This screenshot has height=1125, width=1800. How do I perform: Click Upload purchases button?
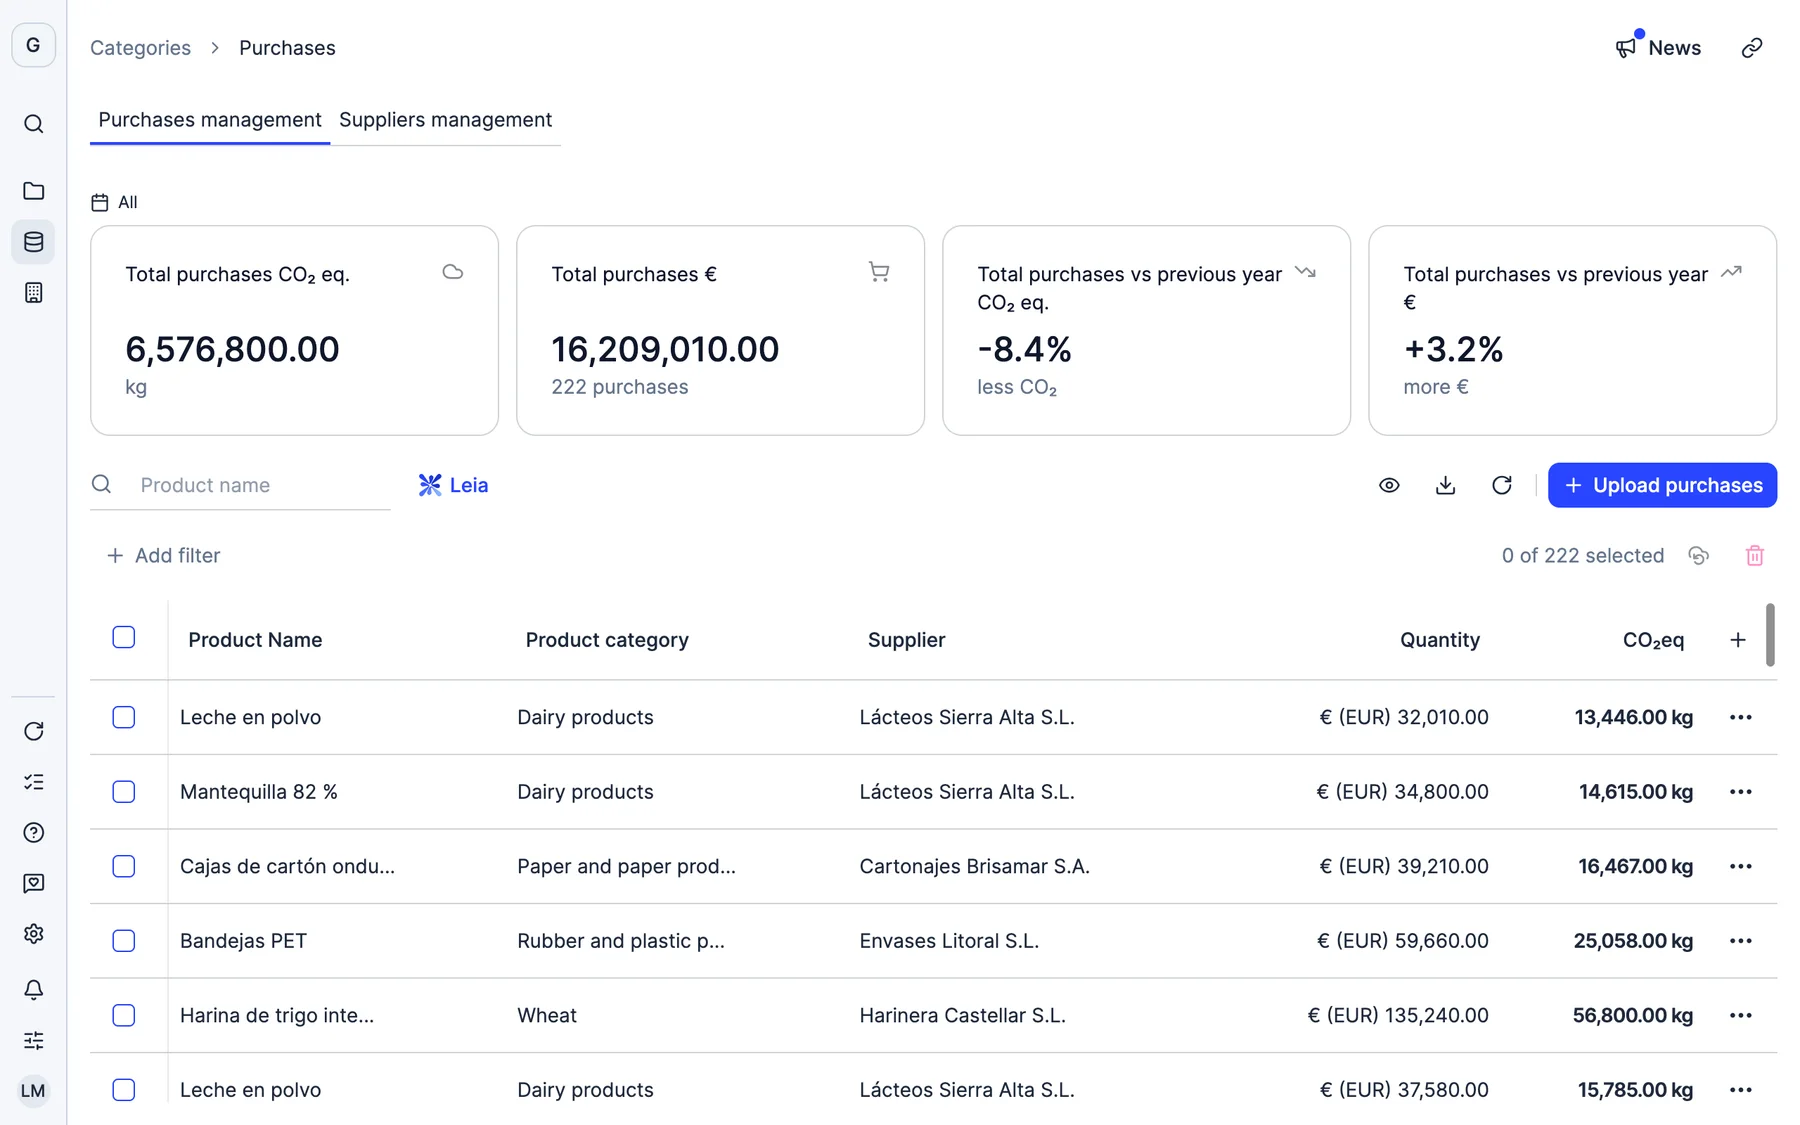[x=1662, y=485]
